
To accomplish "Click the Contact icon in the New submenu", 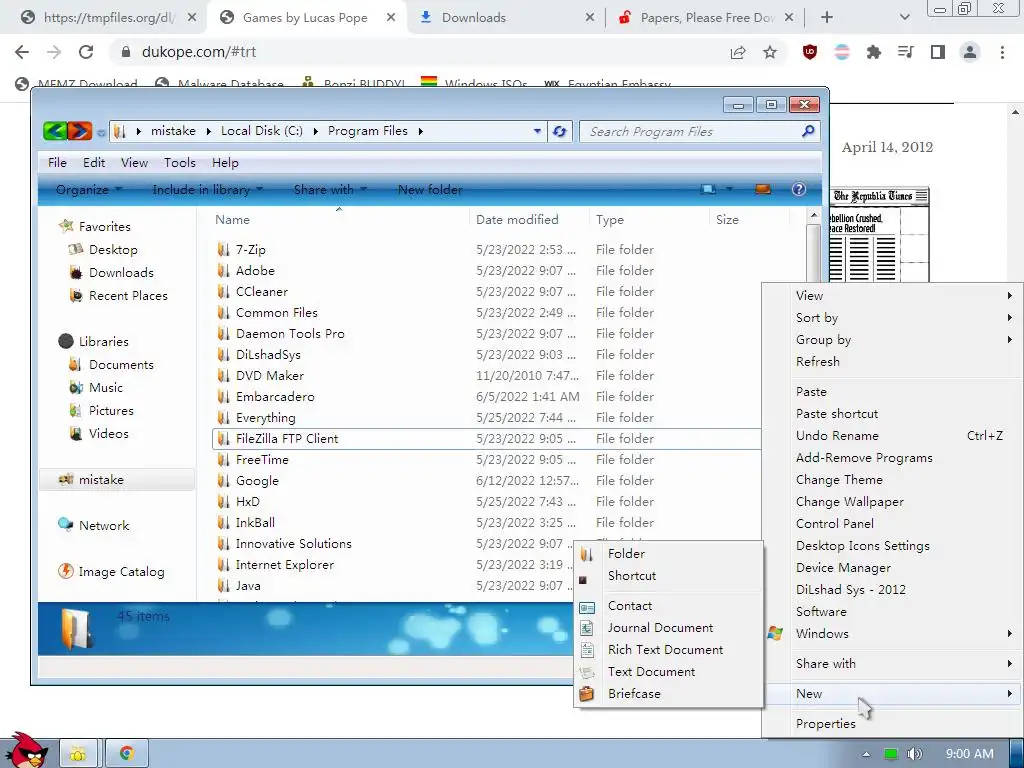I will pyautogui.click(x=586, y=607).
